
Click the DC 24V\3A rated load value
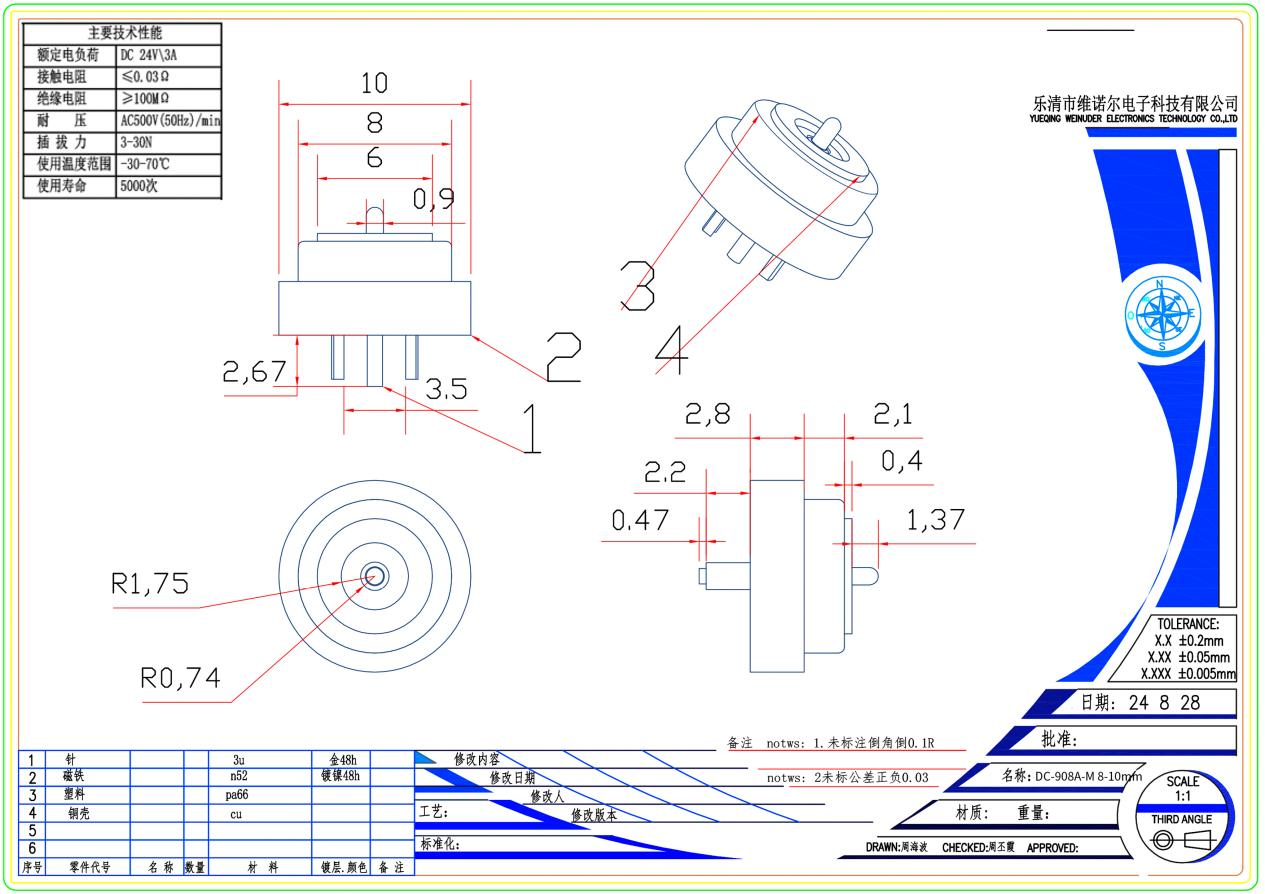[x=148, y=56]
